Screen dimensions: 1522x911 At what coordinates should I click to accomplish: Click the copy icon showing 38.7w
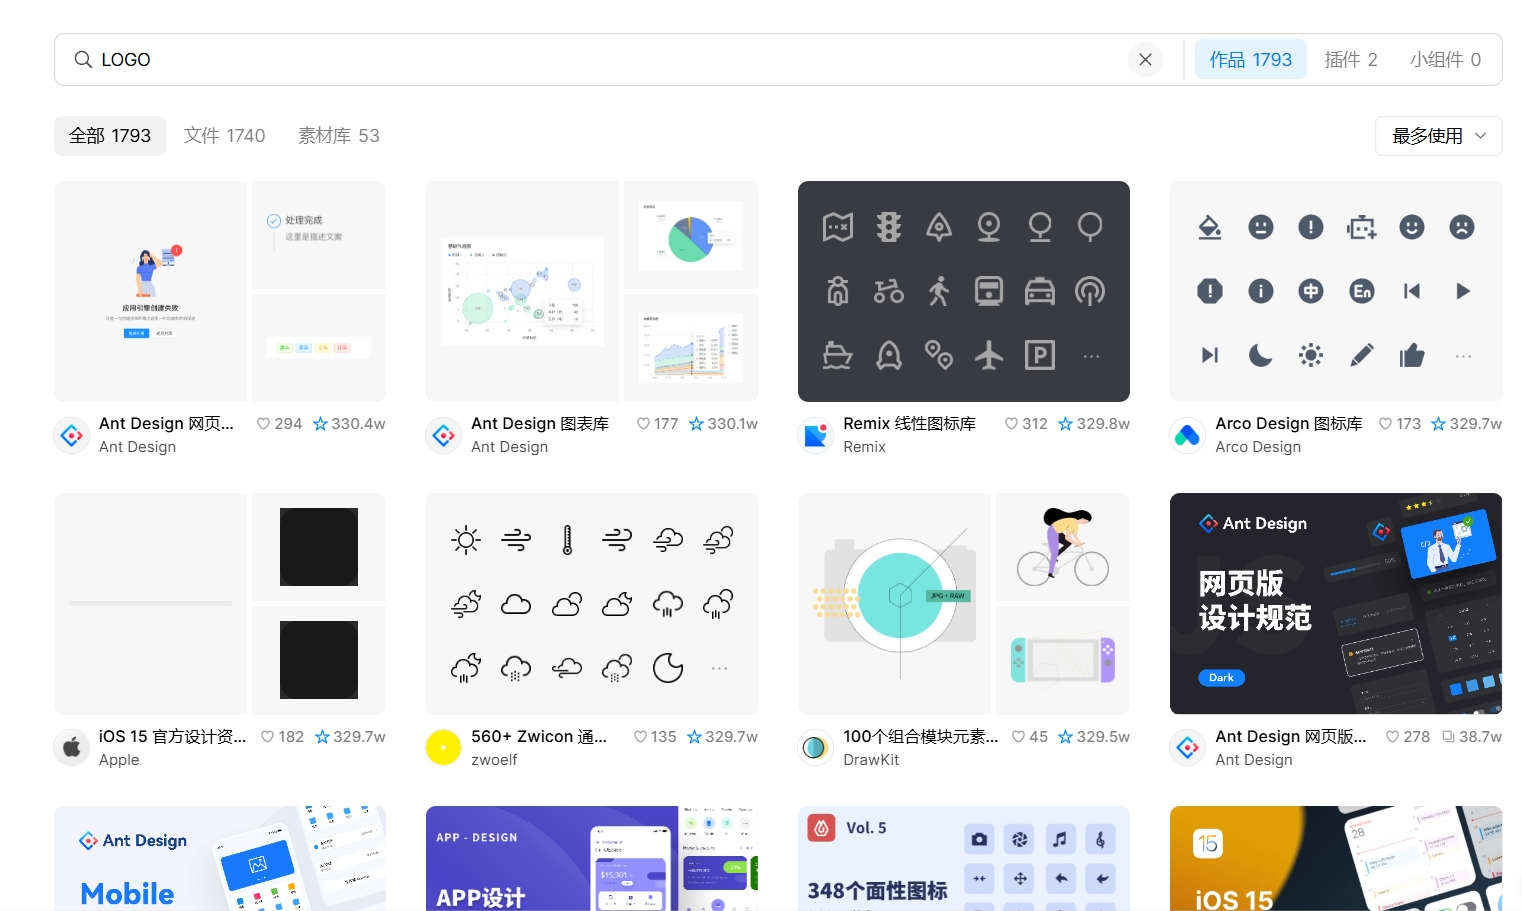(1448, 737)
